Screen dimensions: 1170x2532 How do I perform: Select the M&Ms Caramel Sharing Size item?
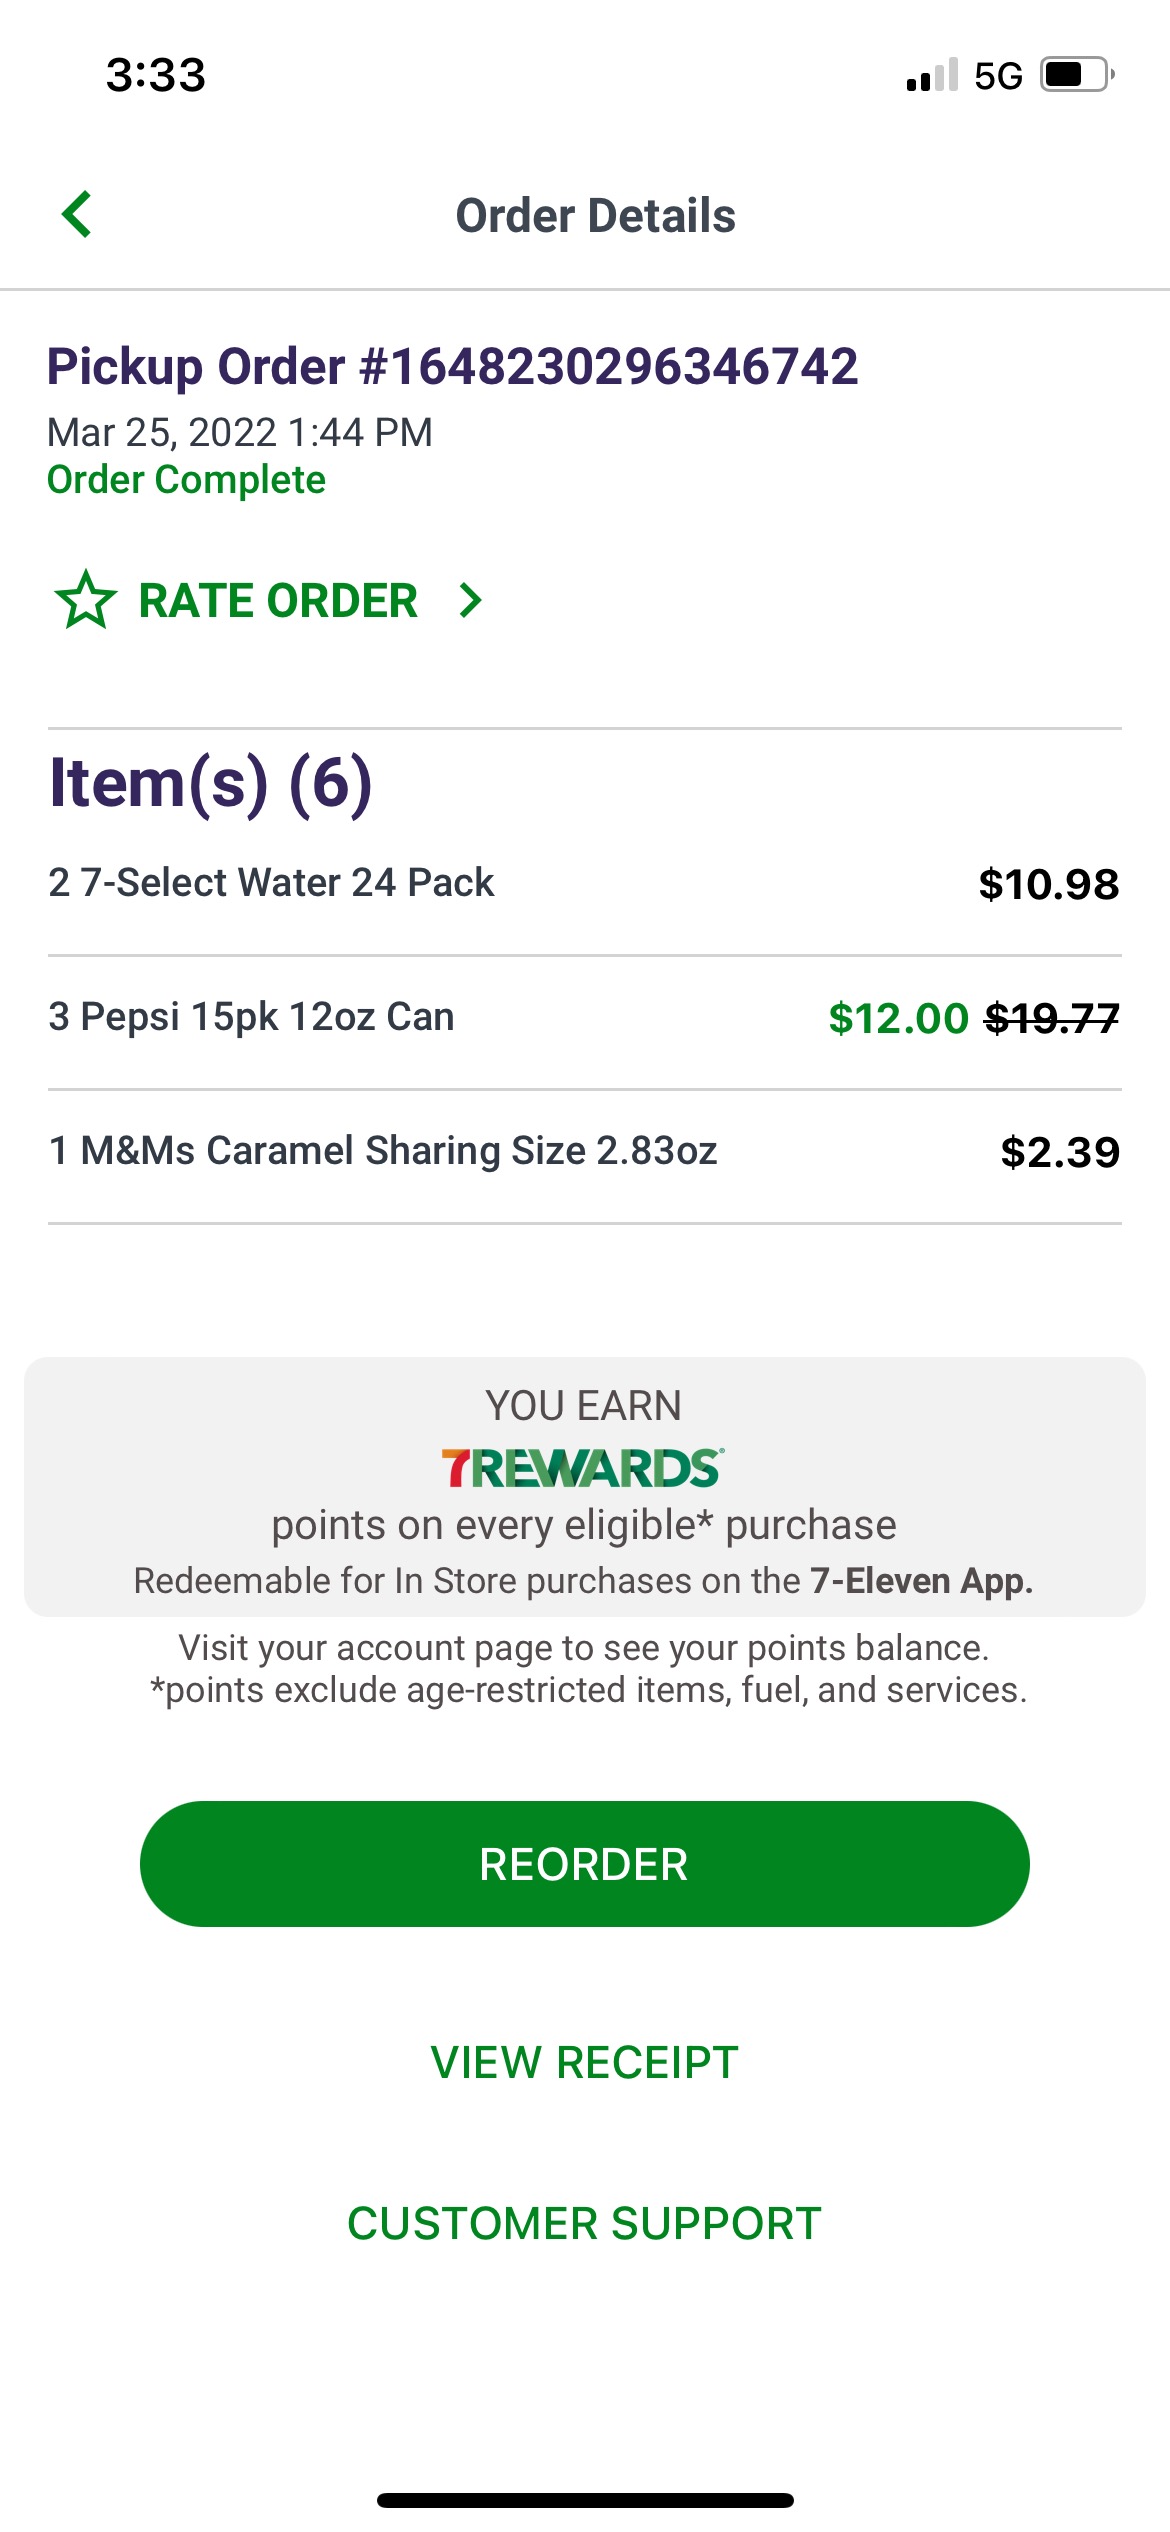(x=383, y=1151)
